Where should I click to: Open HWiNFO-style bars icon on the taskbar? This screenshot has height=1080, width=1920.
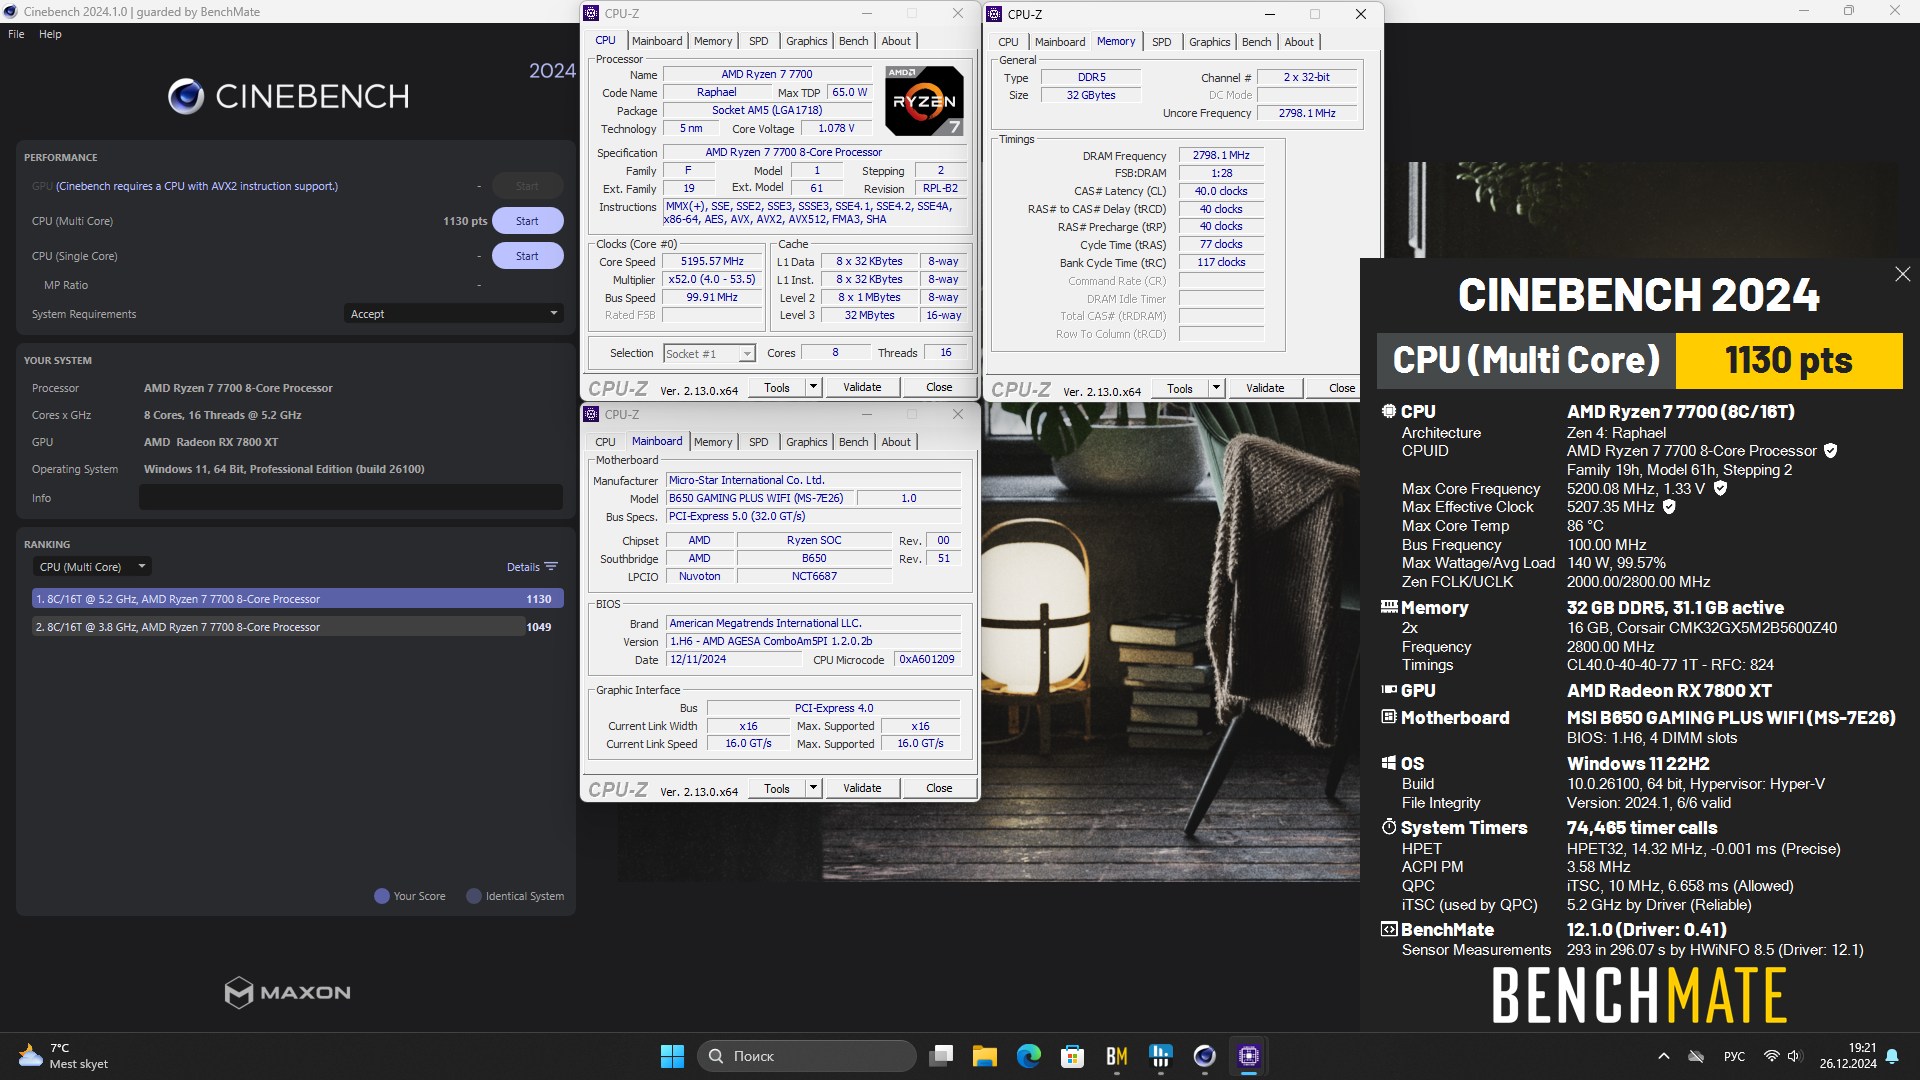[1161, 1056]
